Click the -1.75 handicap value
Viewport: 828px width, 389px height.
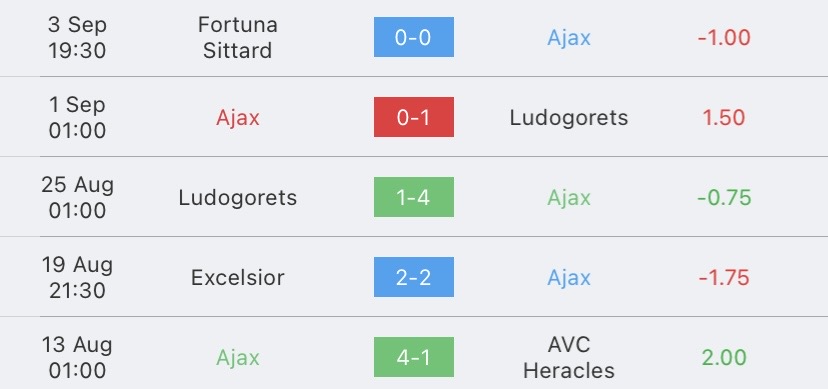(x=724, y=278)
